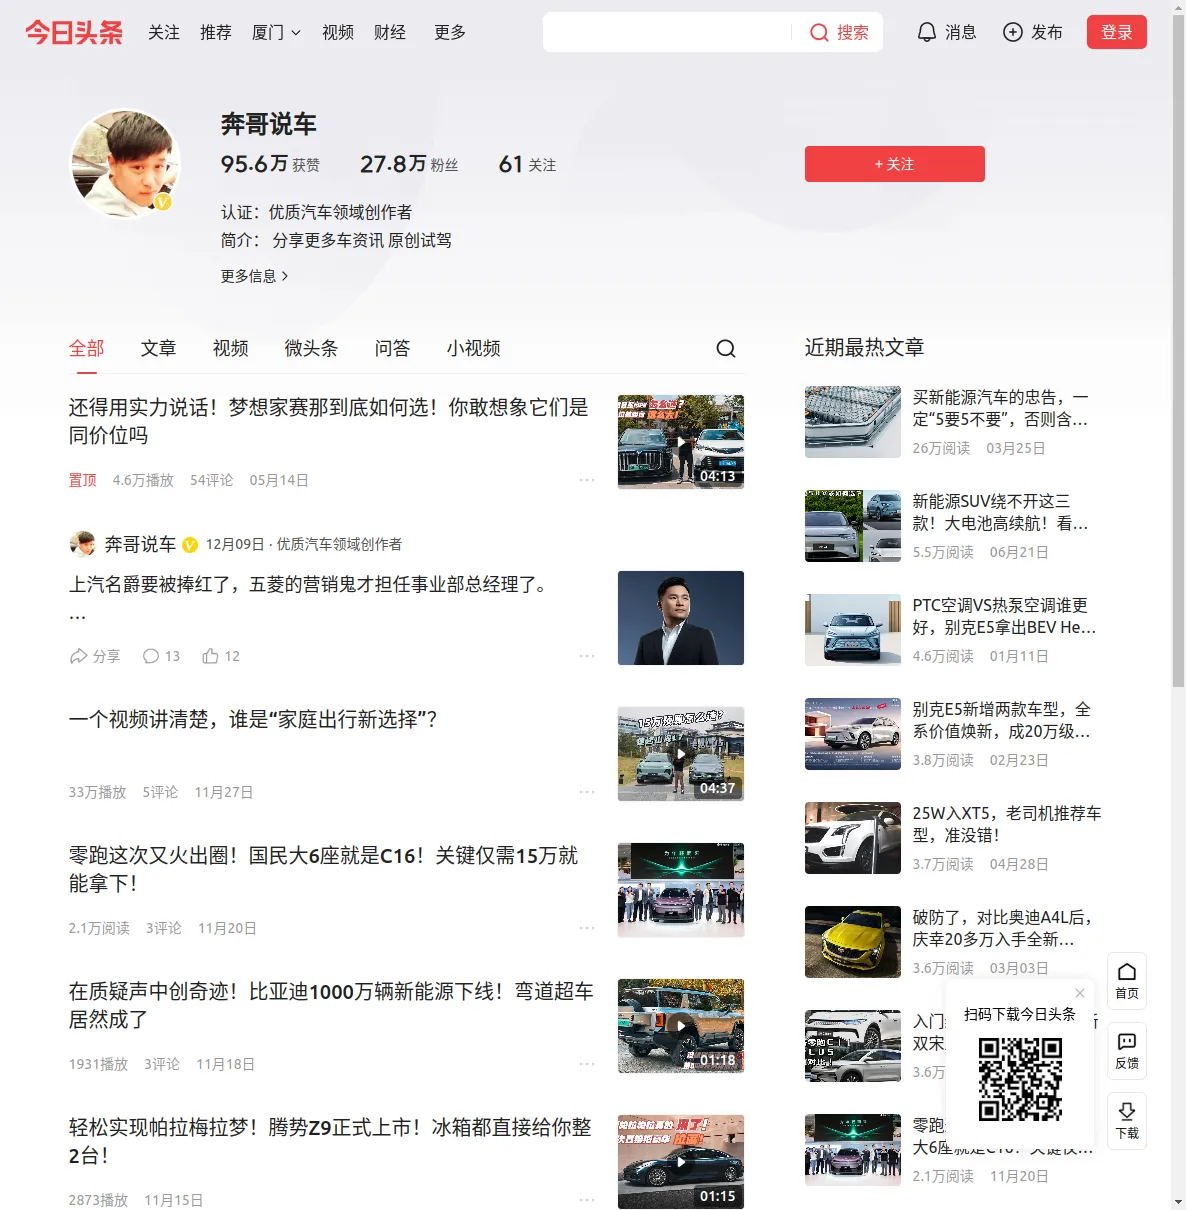Open video 一个视频讲清楚 家庭出行新选择
Image resolution: width=1186 pixels, height=1210 pixels.
point(253,719)
